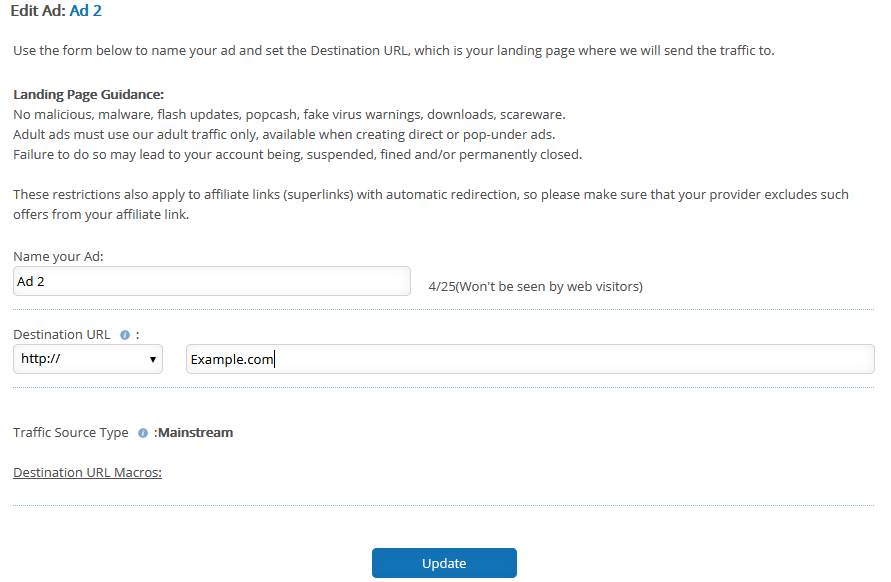Screen dimensions: 891x582
Task: Click the Update button
Action: point(444,563)
